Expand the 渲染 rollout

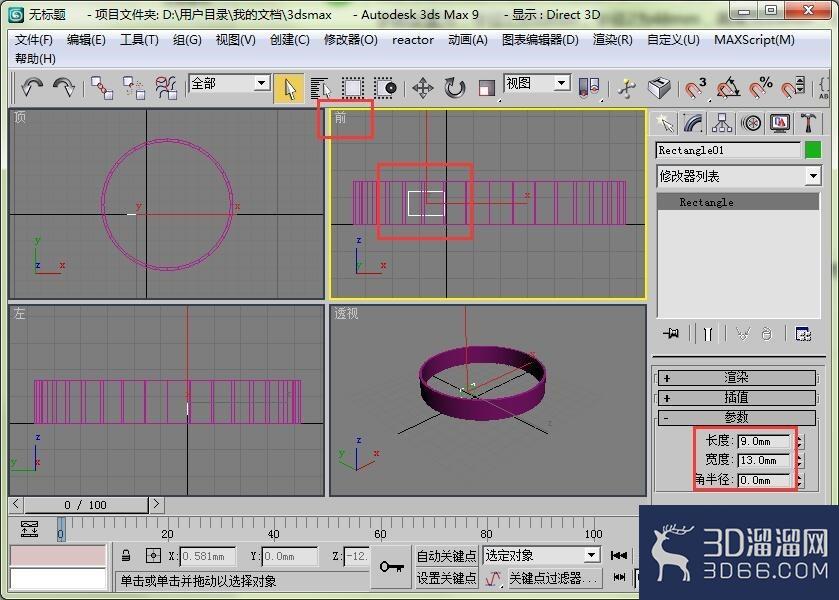click(x=736, y=378)
